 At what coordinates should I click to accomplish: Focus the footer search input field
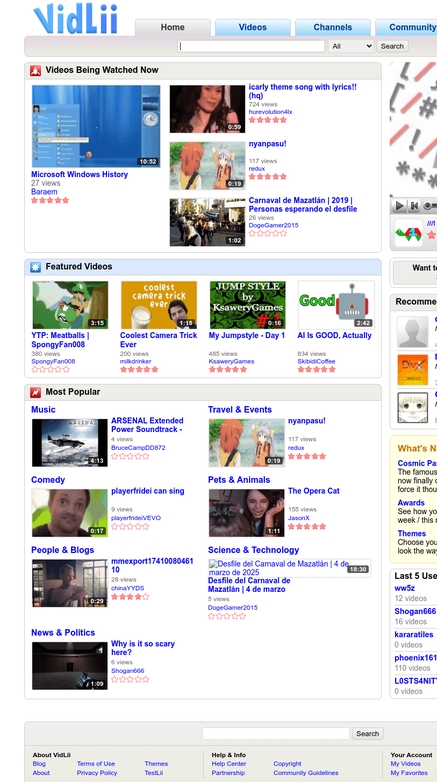tap(276, 734)
